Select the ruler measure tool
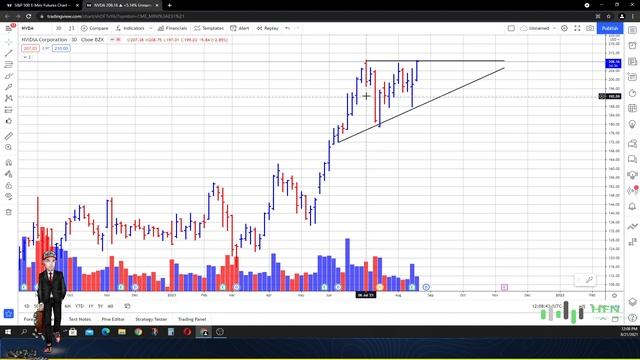The width and height of the screenshot is (640, 360). click(9, 136)
